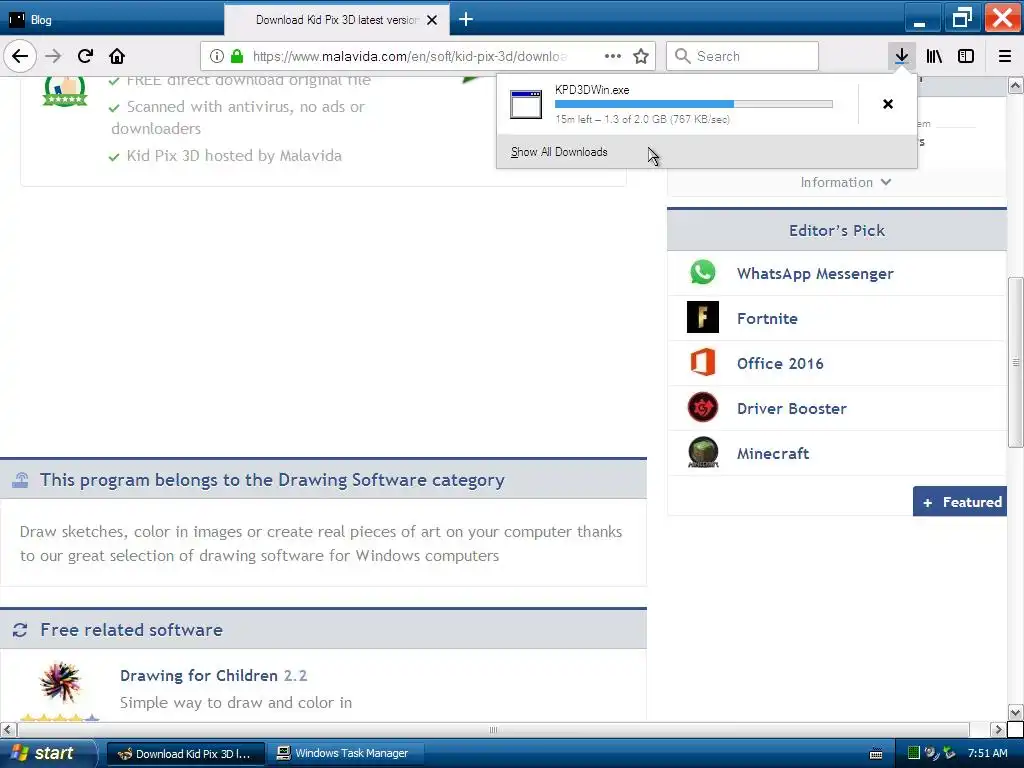1024x768 pixels.
Task: Click the download progress bar
Action: tap(694, 104)
